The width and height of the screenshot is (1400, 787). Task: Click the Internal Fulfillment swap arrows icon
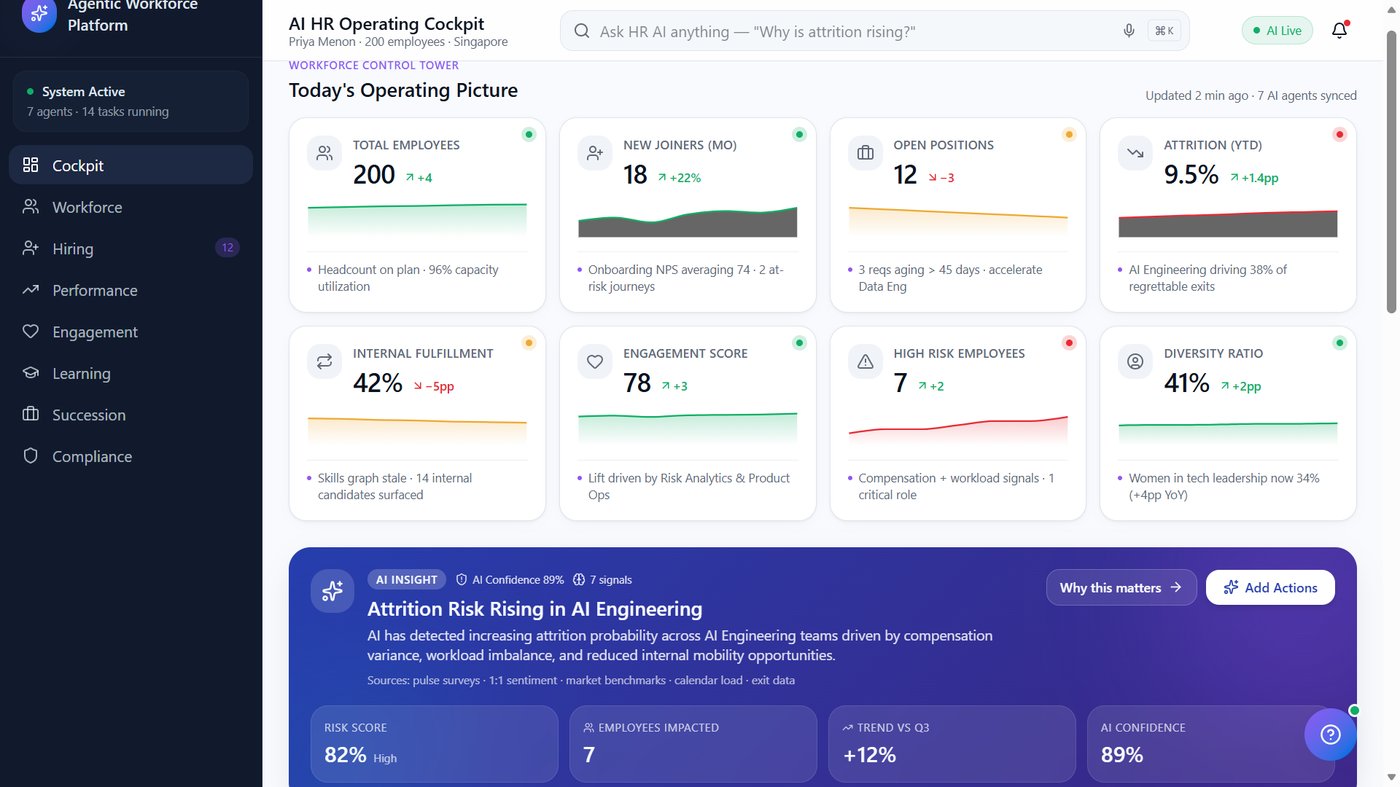tap(324, 362)
